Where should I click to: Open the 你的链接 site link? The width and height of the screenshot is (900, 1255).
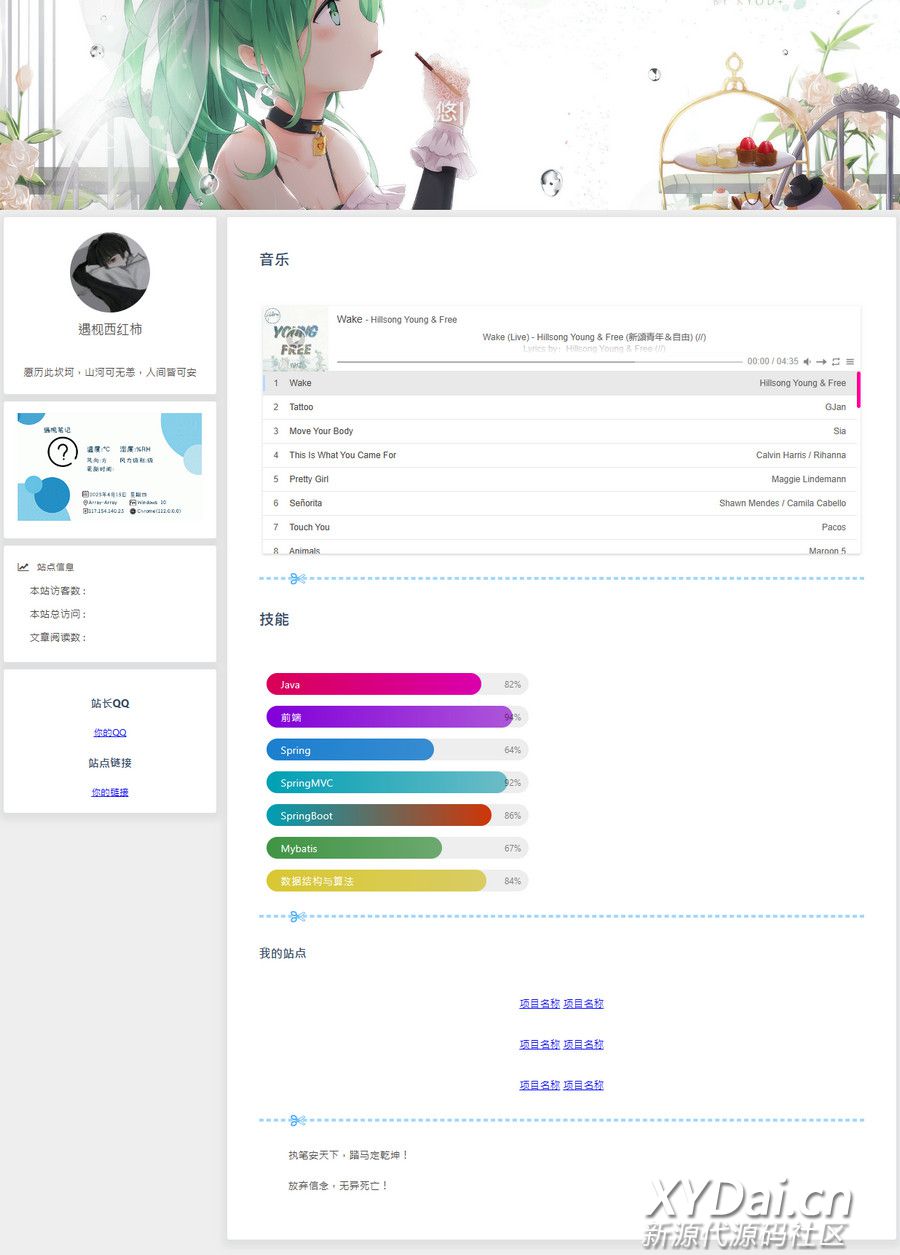point(110,792)
